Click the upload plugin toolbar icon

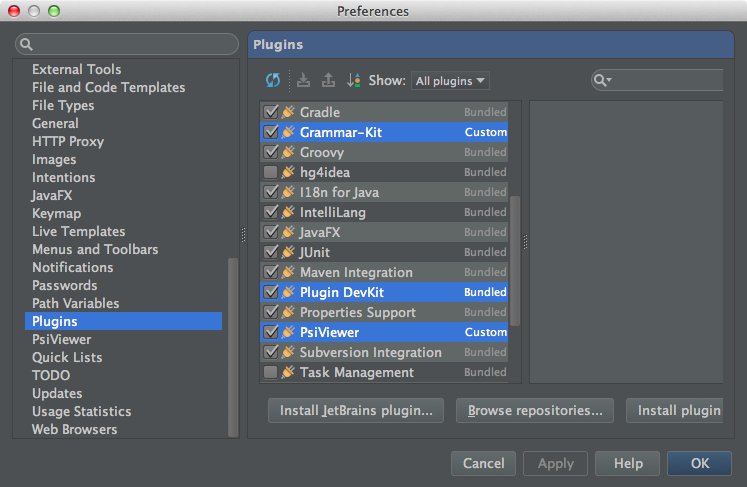pos(328,80)
